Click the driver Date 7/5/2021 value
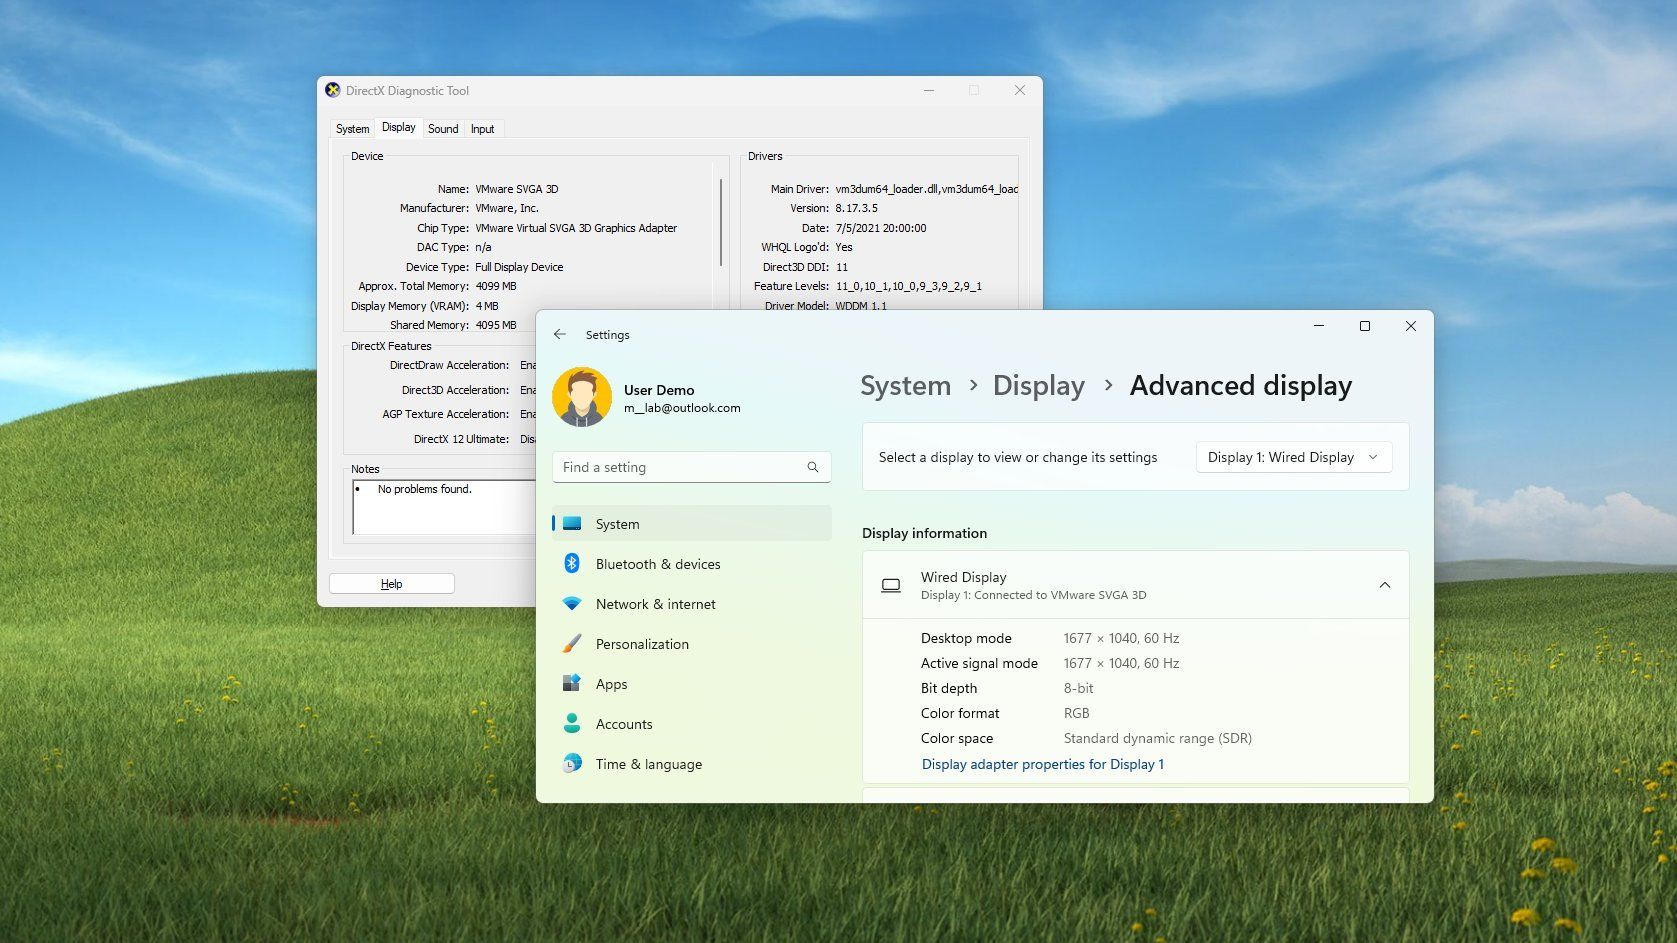The width and height of the screenshot is (1677, 943). pyautogui.click(x=881, y=228)
